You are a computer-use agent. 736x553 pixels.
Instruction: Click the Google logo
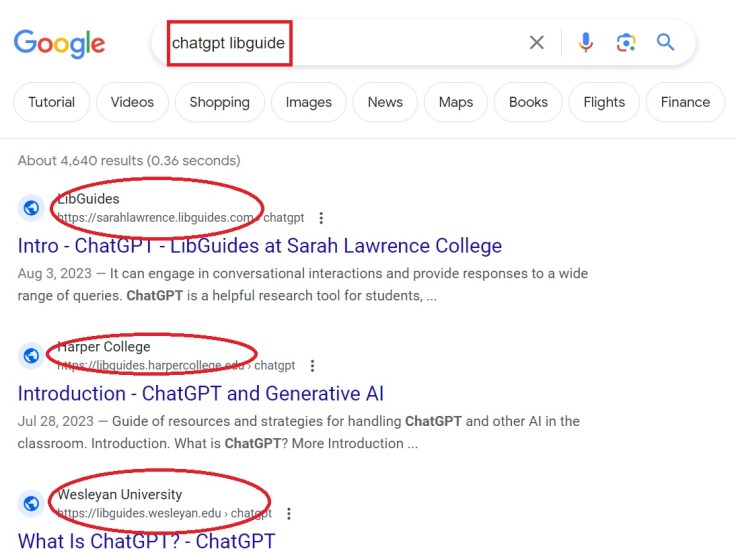59,43
